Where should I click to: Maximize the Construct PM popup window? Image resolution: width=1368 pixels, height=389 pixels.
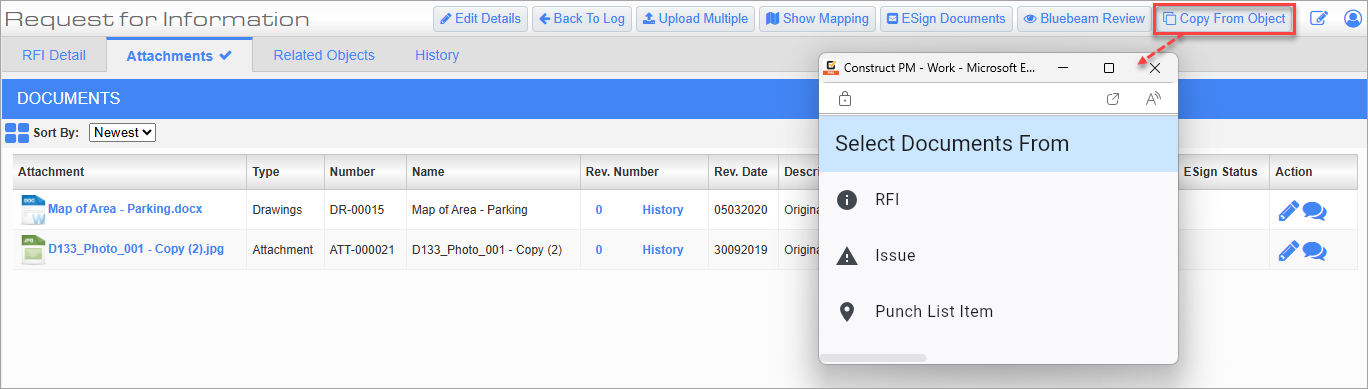click(x=1109, y=68)
